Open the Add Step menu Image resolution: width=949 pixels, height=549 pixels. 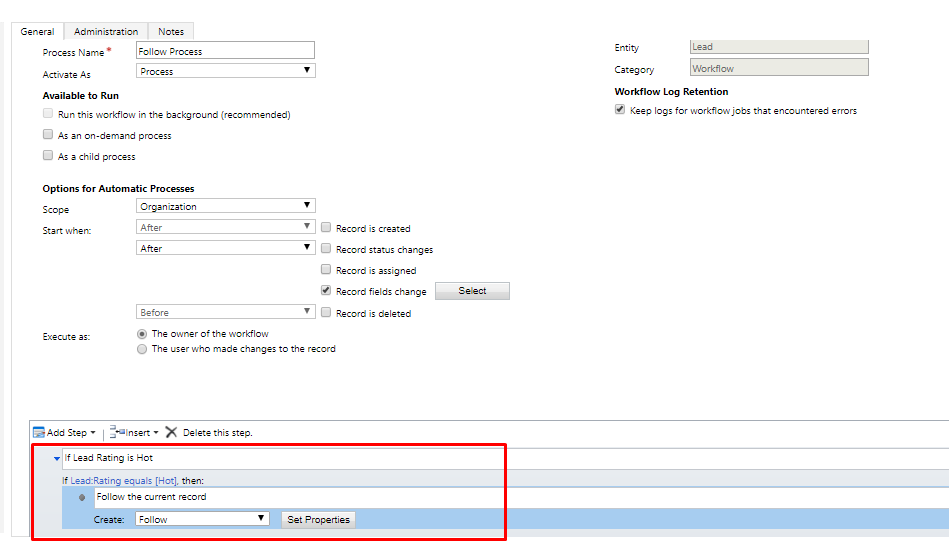(65, 432)
